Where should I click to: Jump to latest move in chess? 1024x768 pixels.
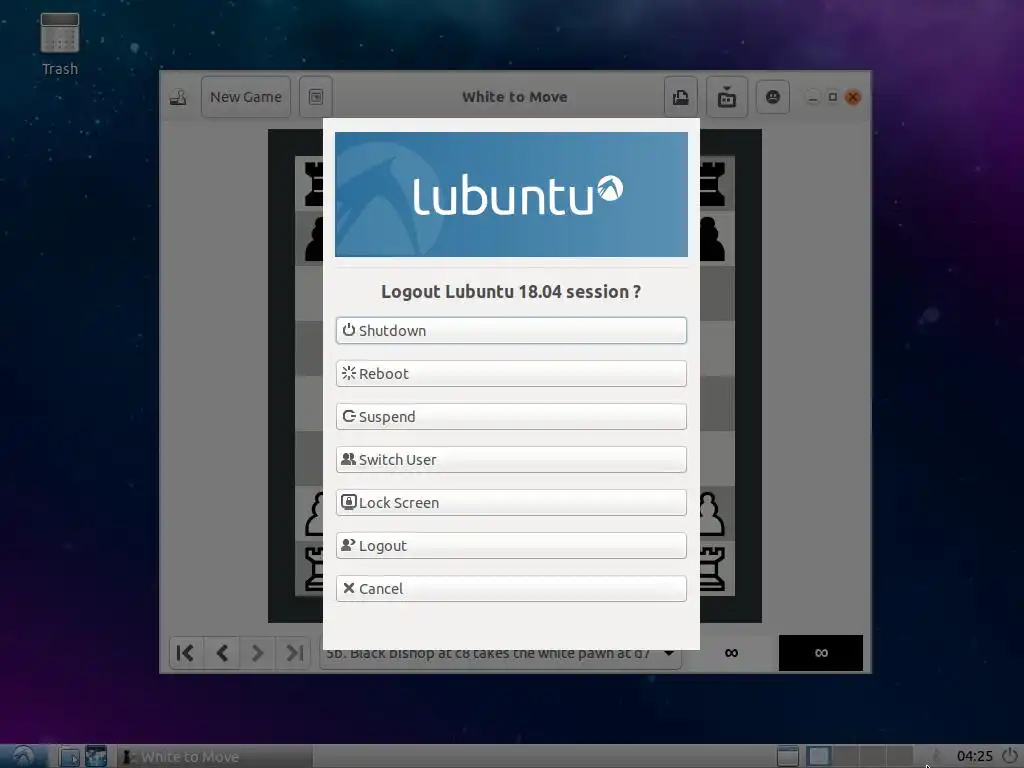(x=294, y=652)
